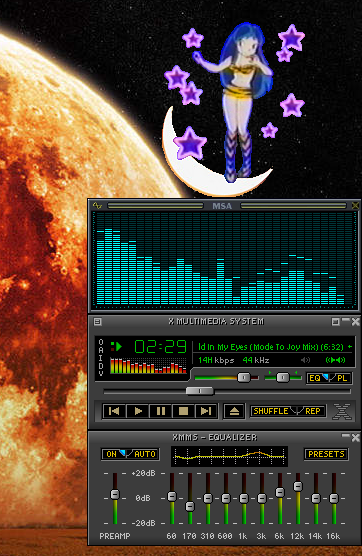Click the play button

pyautogui.click(x=138, y=411)
